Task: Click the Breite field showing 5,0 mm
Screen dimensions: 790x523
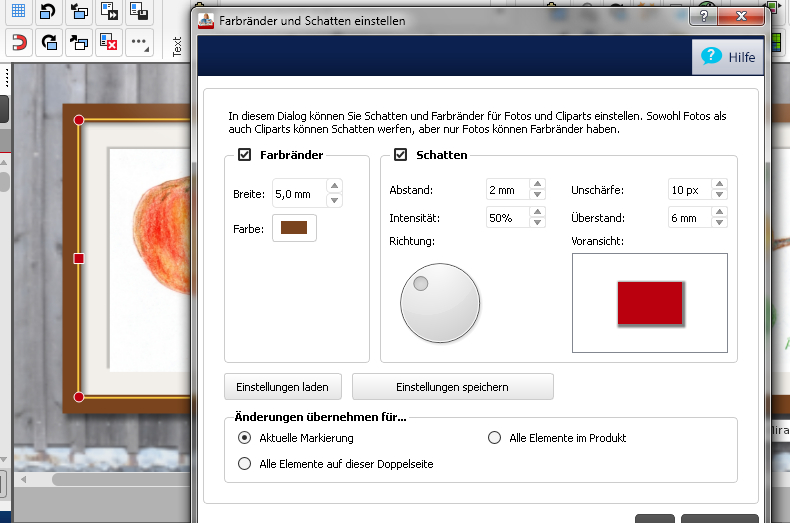Action: click(x=300, y=193)
